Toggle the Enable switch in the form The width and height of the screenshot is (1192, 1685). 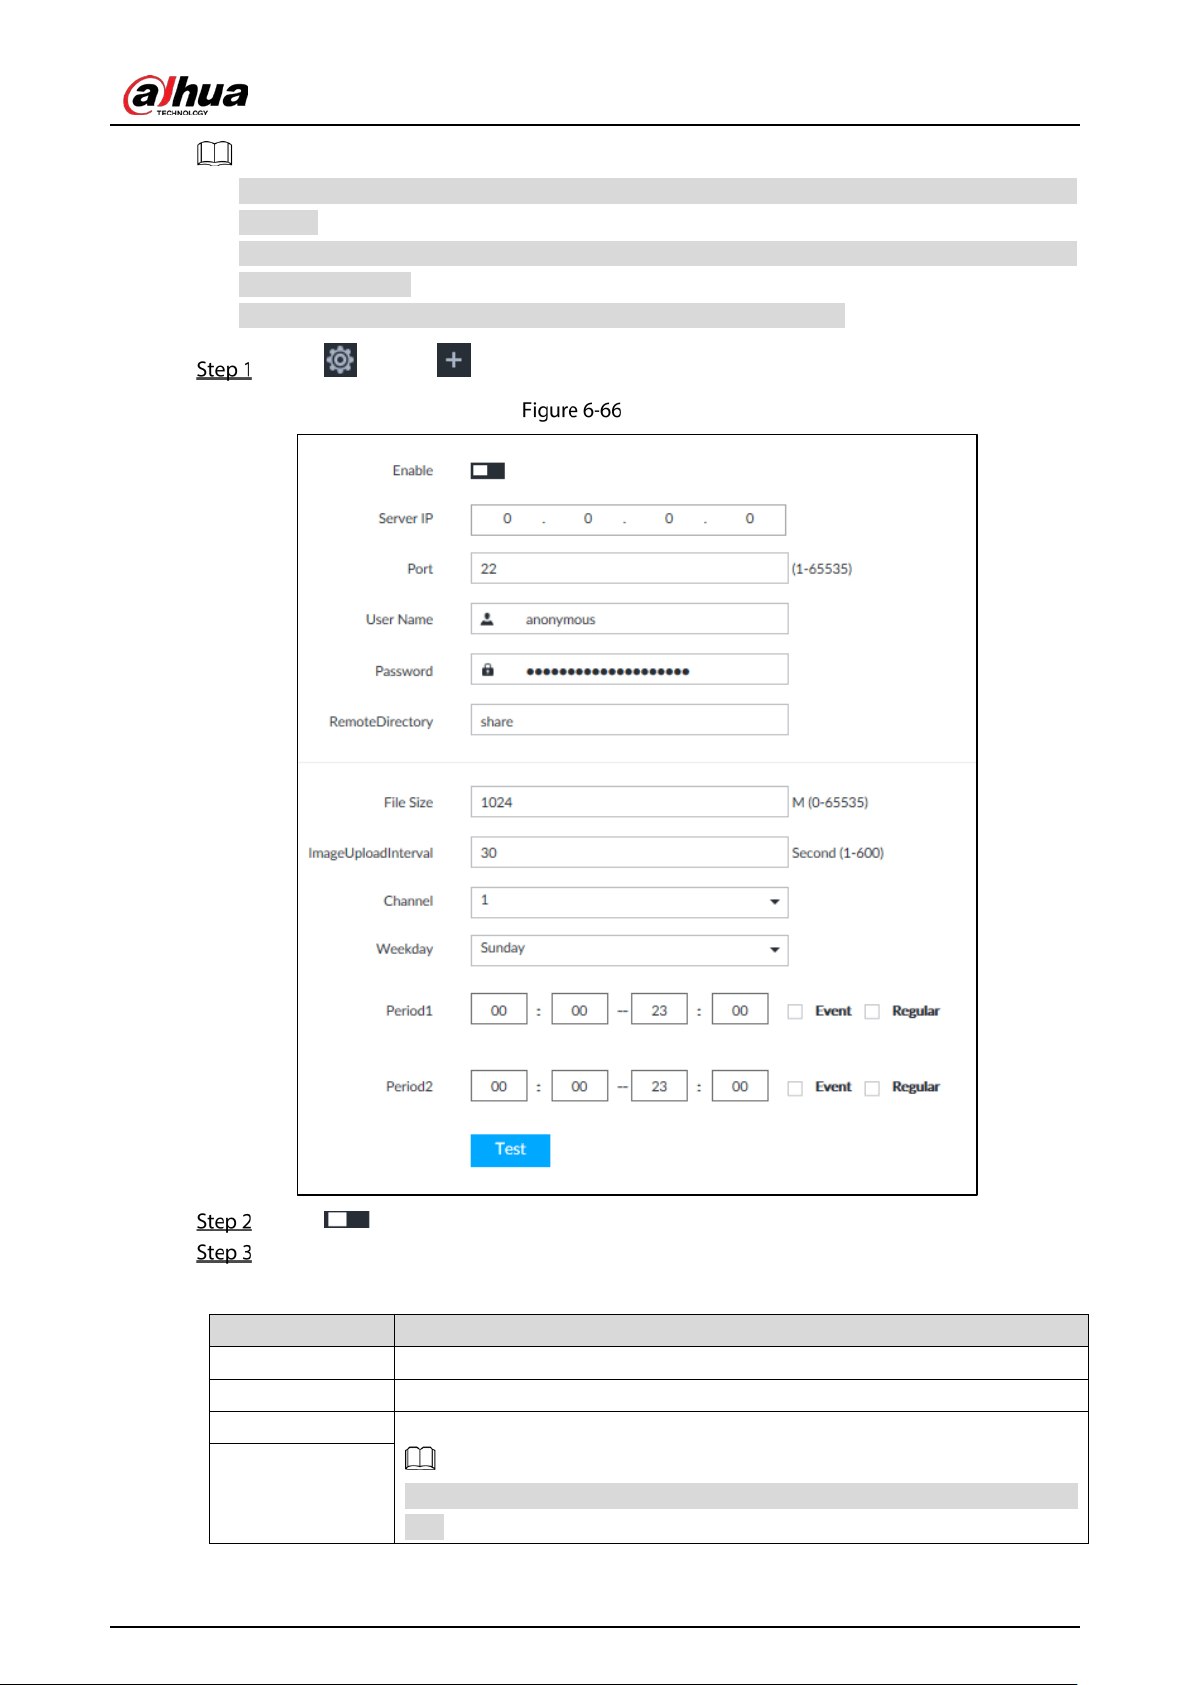coord(488,470)
